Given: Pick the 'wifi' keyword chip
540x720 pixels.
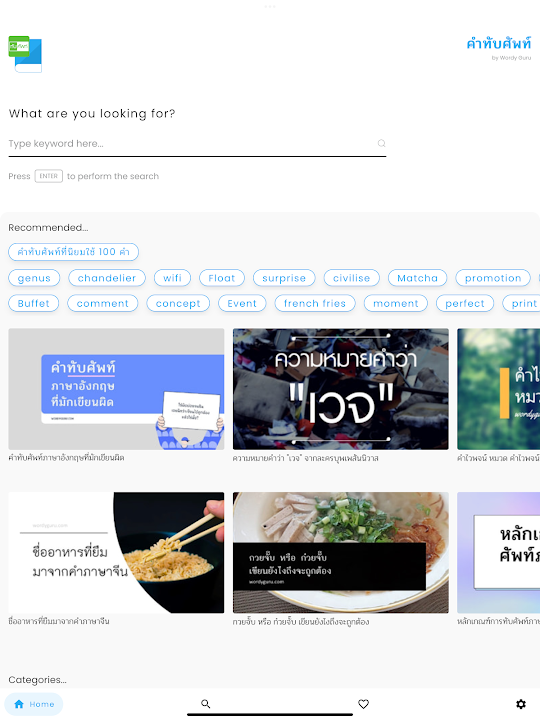Looking at the screenshot, I should pyautogui.click(x=172, y=278).
